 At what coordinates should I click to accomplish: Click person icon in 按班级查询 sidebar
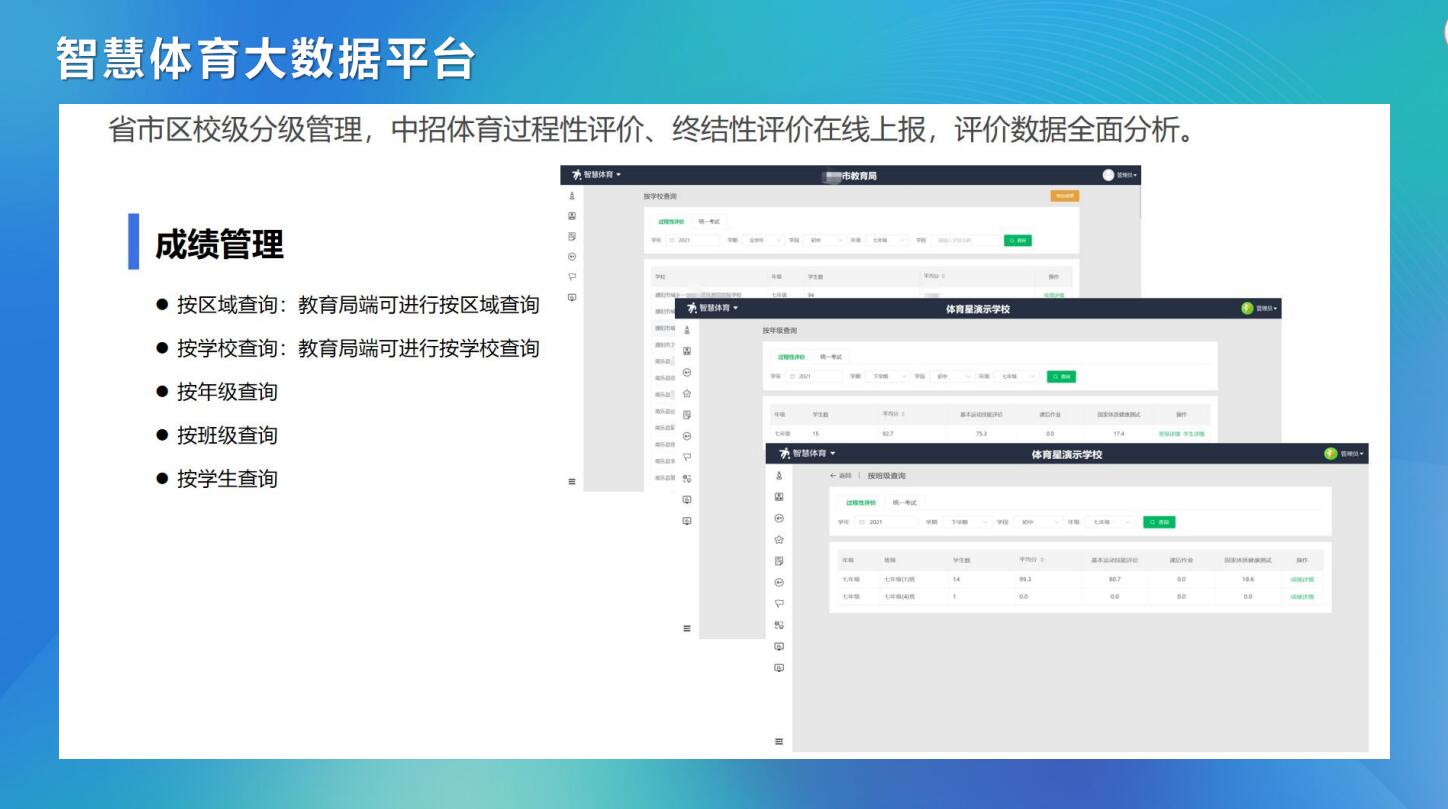pyautogui.click(x=779, y=475)
